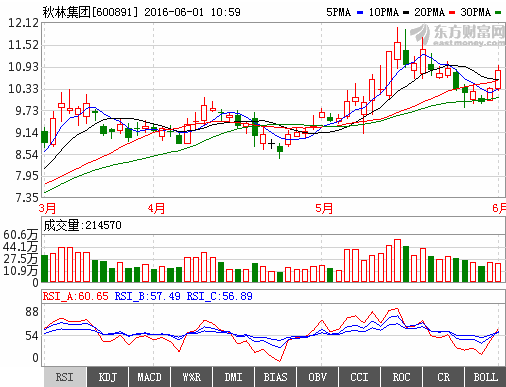Viewport: 506px width, 387px height.
Task: Click the tallest red volume bar
Action: coord(397,261)
